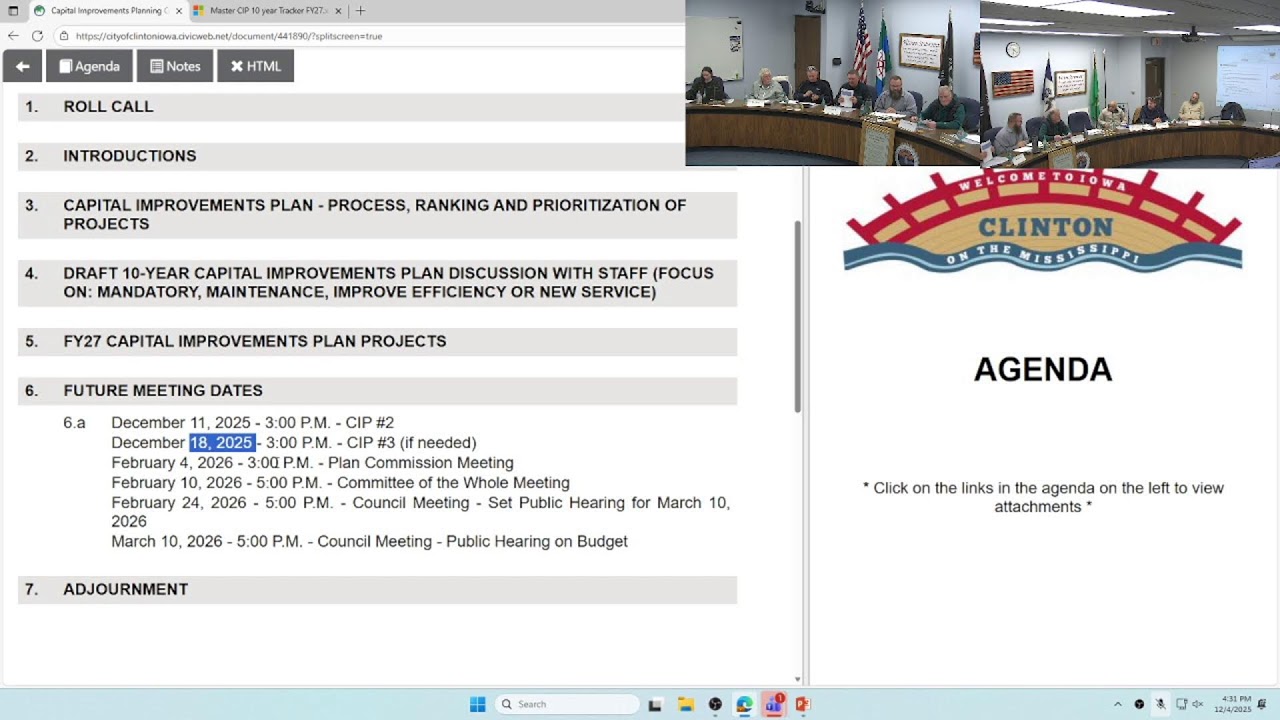Image resolution: width=1280 pixels, height=720 pixels.
Task: Open the tab actions menu icon
Action: point(13,11)
